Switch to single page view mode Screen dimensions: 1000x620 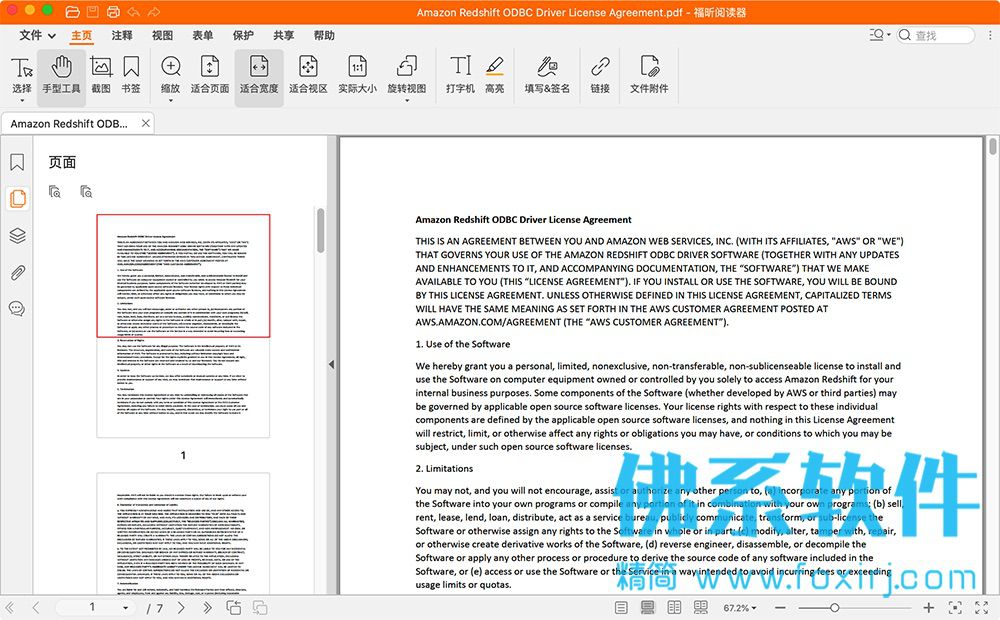click(x=621, y=608)
